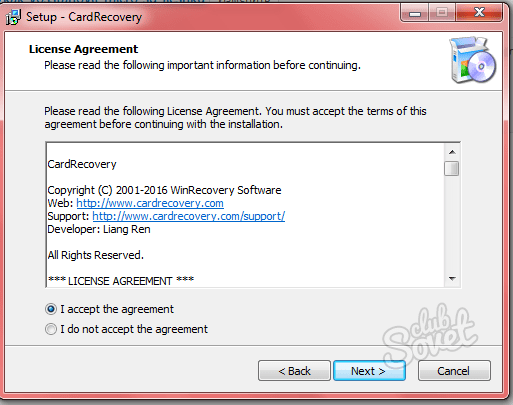
Task: Close the Setup - CardRecovery window
Action: 479,13
